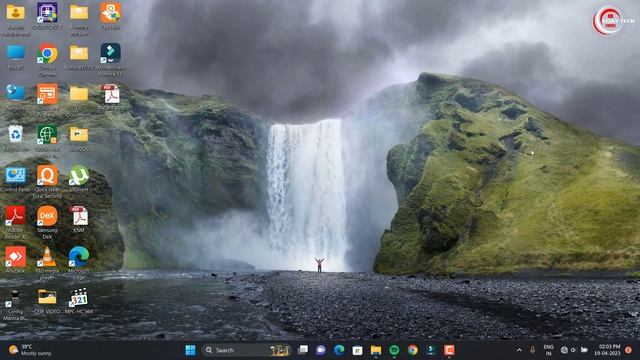
Task: Open Google Chrome from the taskbar
Action: click(x=413, y=350)
